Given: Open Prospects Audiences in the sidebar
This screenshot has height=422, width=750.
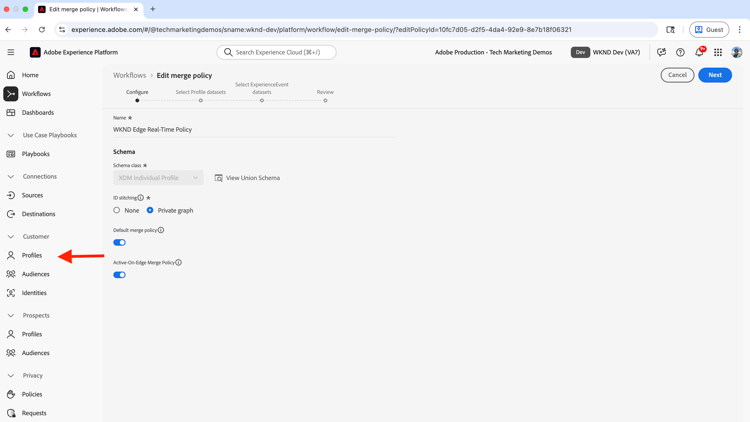Looking at the screenshot, I should point(35,353).
